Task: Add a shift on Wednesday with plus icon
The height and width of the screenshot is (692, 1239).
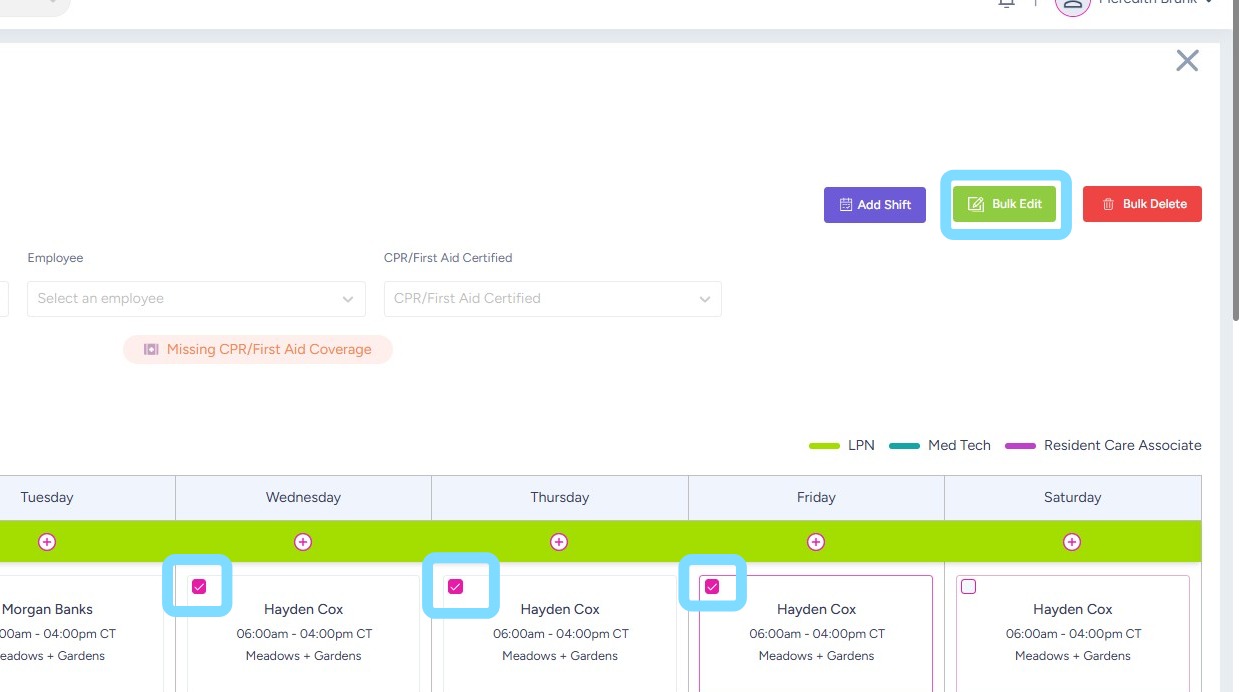Action: coord(303,542)
